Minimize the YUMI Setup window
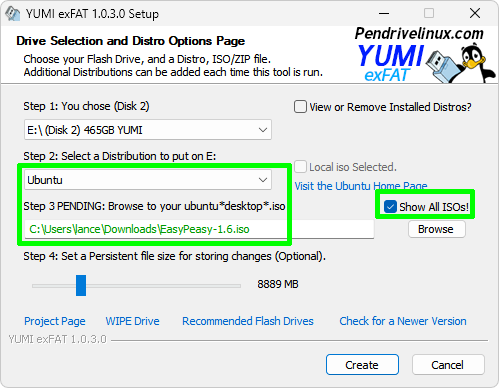The width and height of the screenshot is (499, 388). [384, 14]
